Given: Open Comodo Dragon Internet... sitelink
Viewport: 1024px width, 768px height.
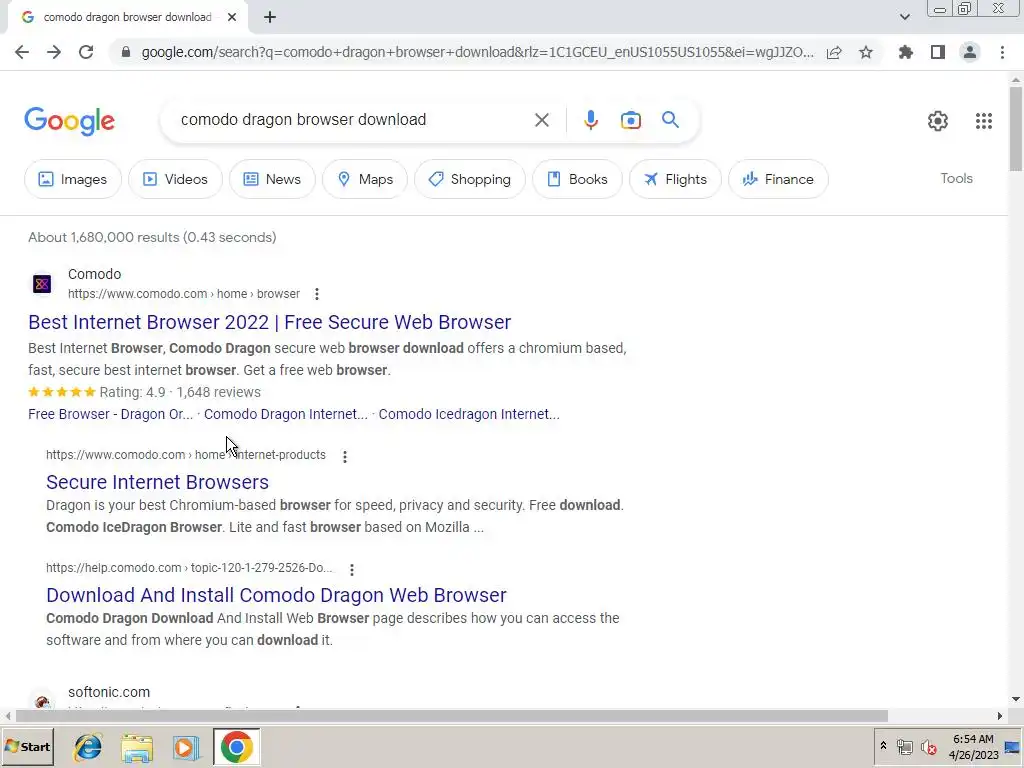Looking at the screenshot, I should coord(285,414).
